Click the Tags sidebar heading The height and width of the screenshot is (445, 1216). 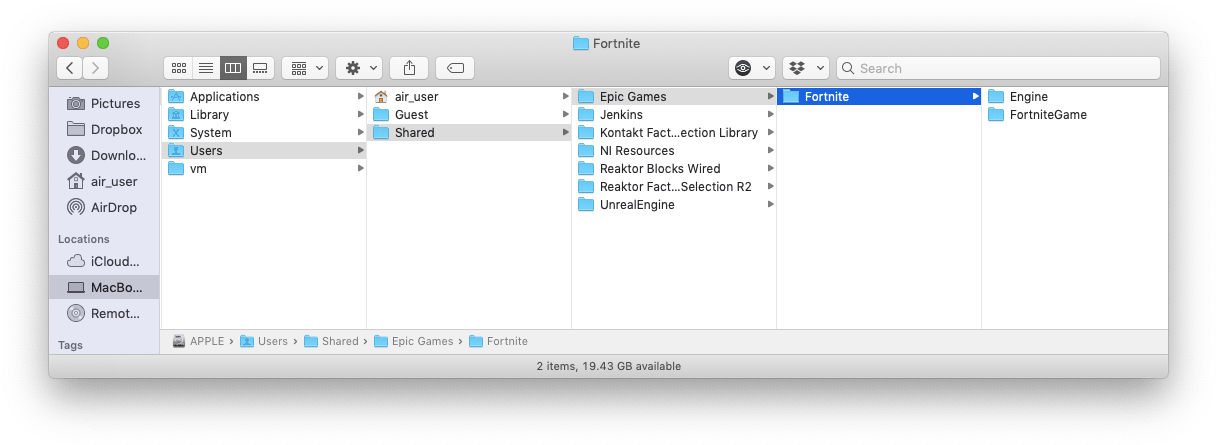(70, 344)
